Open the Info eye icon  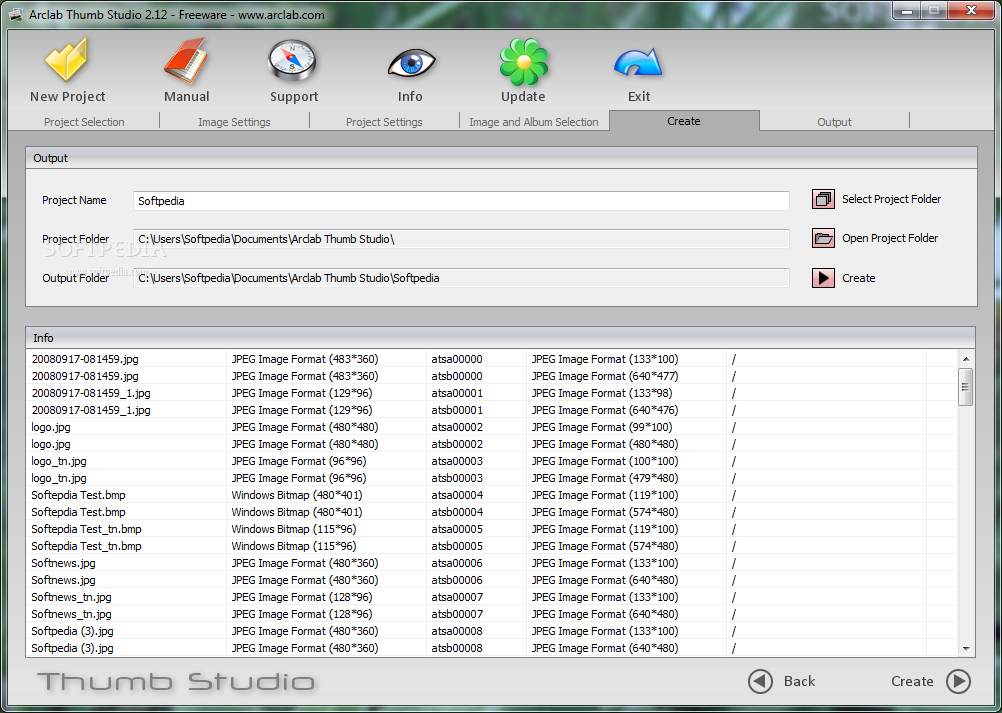click(x=412, y=64)
